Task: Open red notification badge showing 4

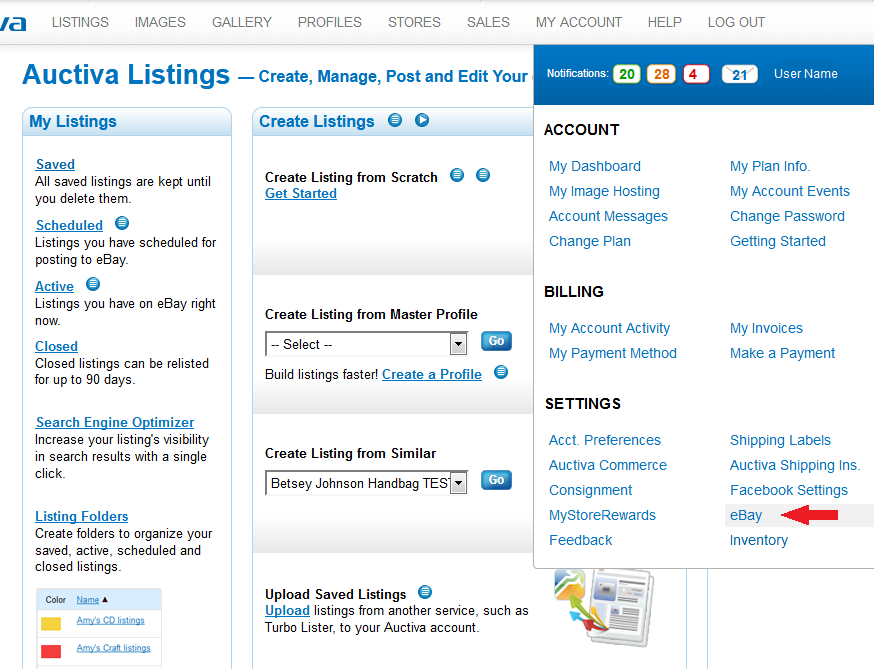Action: coord(696,74)
